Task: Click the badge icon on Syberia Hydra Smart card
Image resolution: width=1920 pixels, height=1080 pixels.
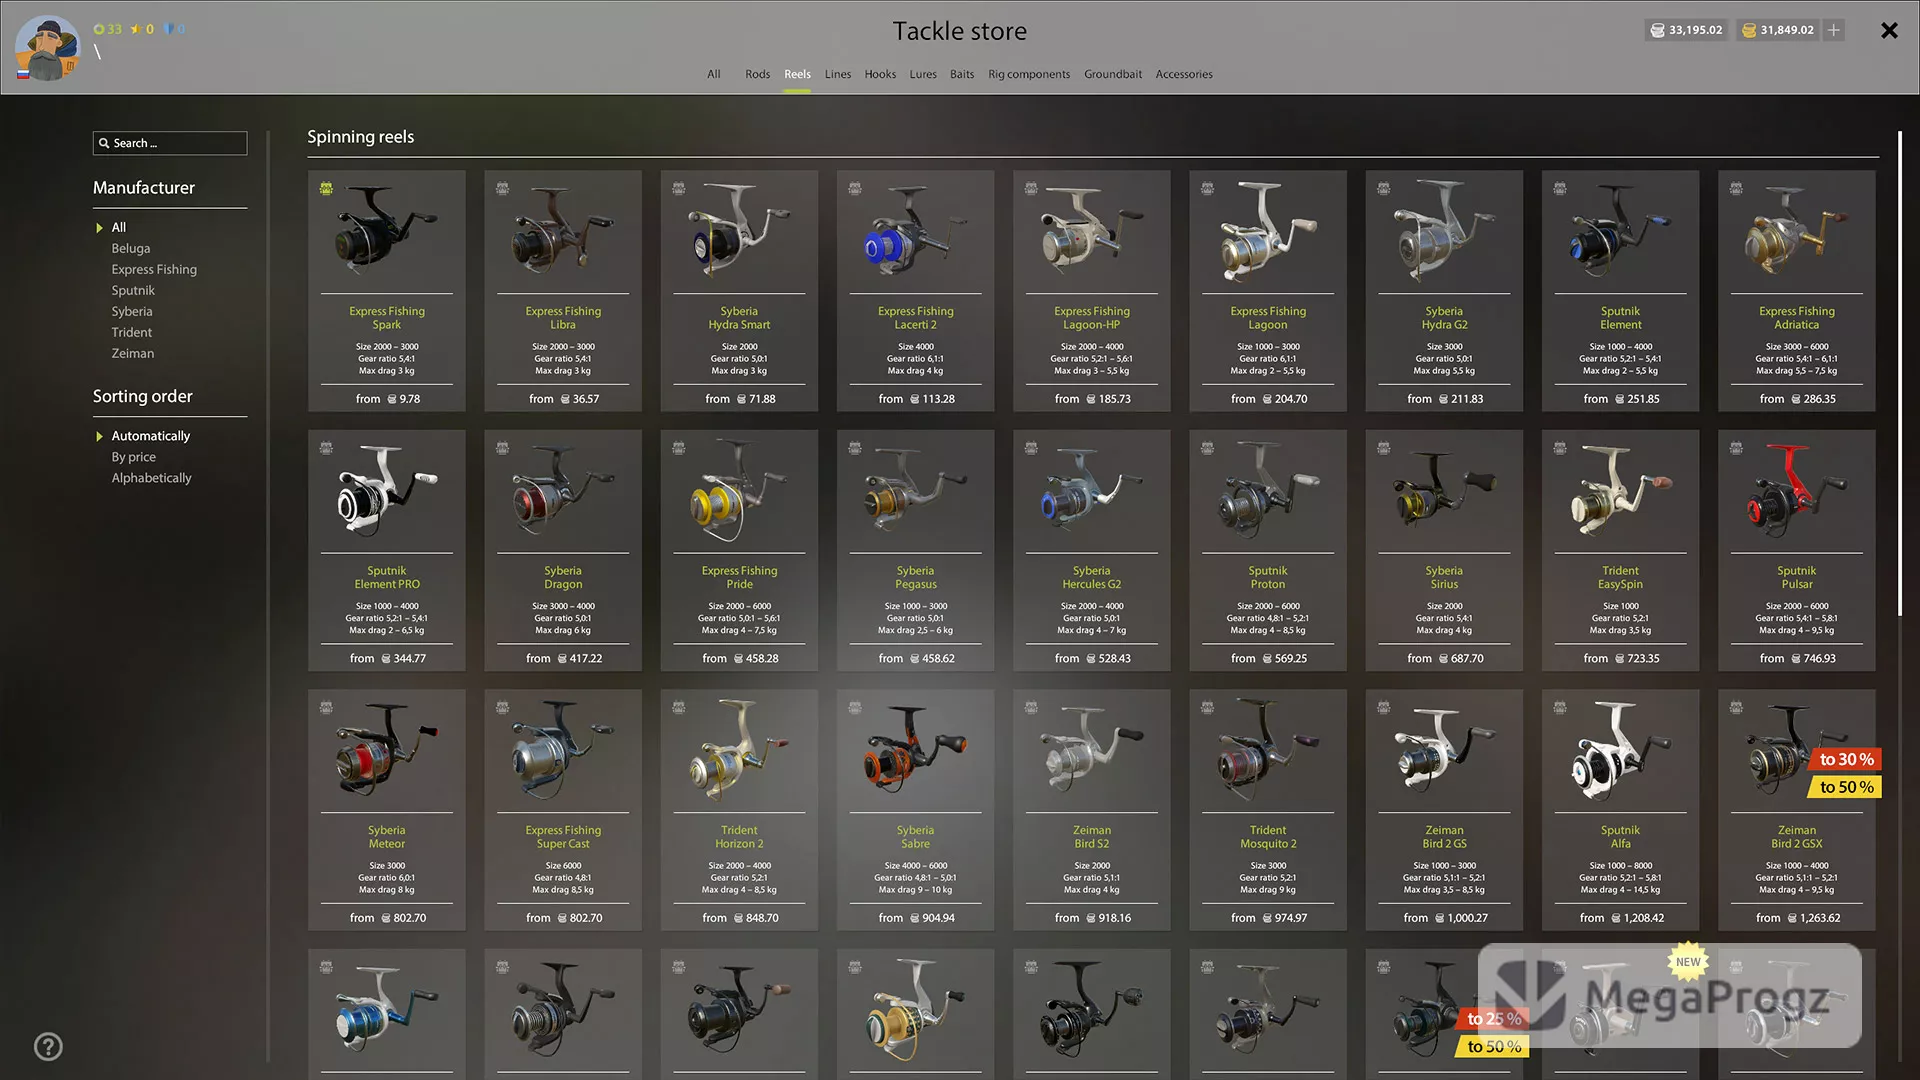Action: coord(678,188)
